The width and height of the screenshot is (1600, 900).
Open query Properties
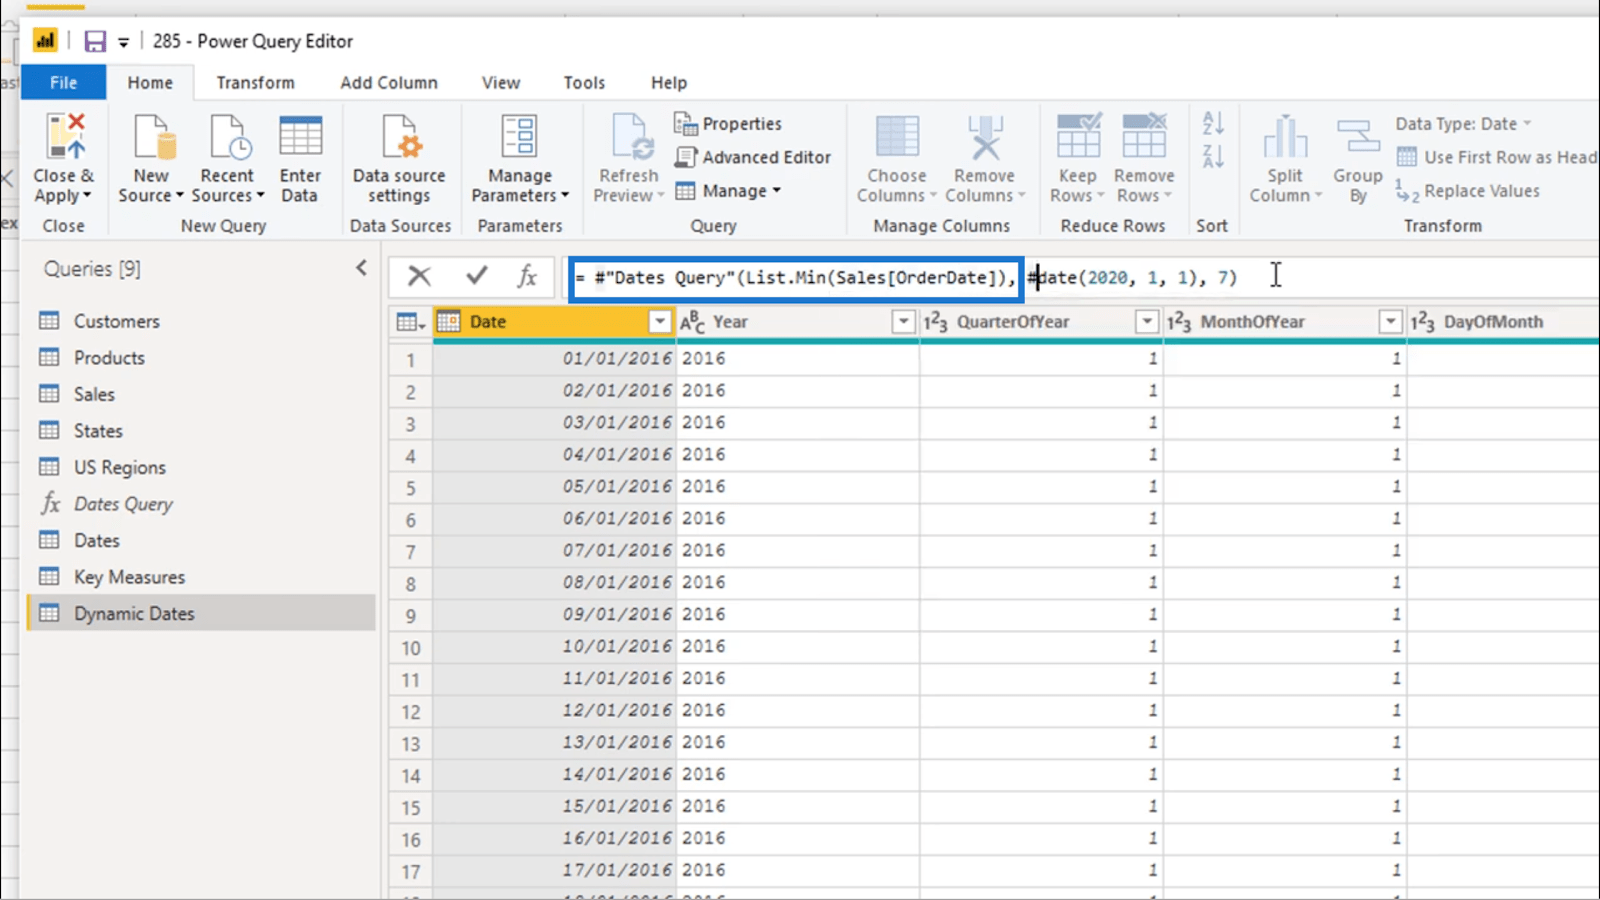coord(729,123)
